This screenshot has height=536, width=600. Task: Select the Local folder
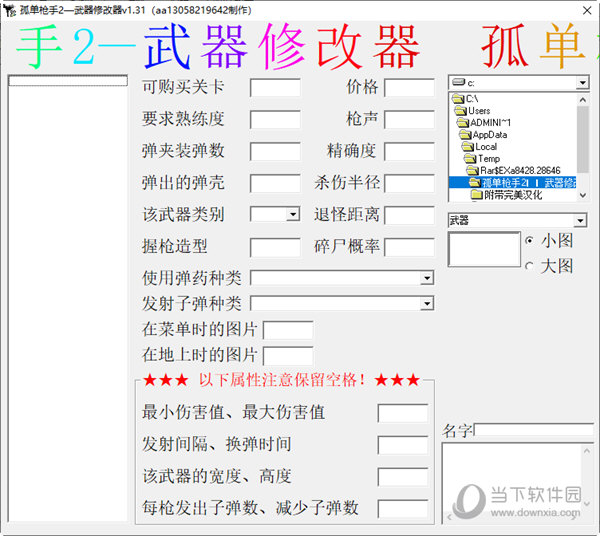click(x=479, y=147)
